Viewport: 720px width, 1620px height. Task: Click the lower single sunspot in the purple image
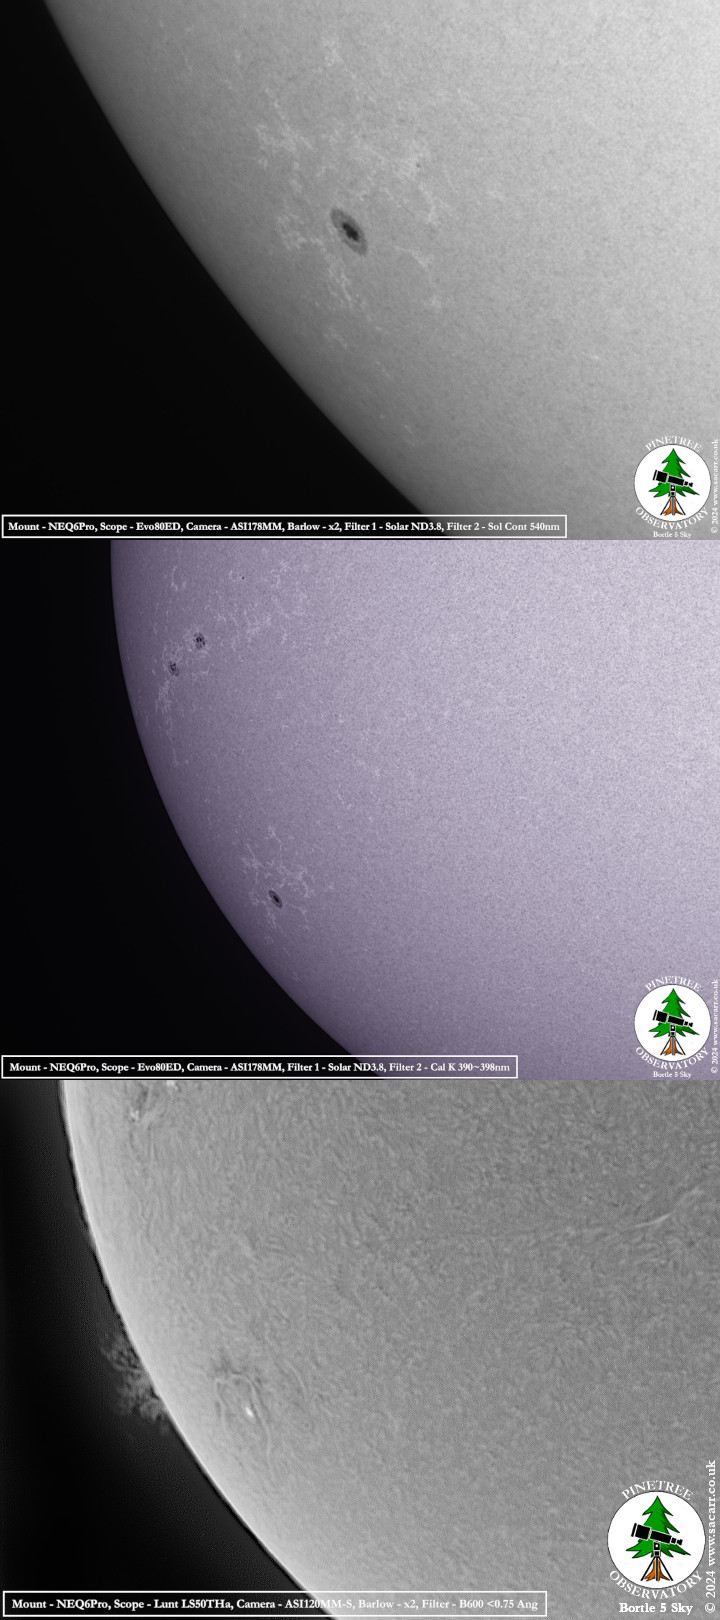[275, 899]
